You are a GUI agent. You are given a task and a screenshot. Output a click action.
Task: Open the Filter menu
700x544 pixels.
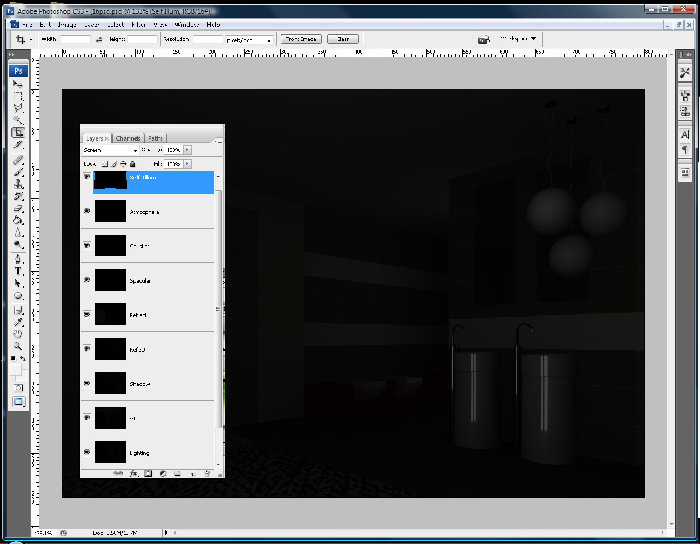(x=138, y=25)
